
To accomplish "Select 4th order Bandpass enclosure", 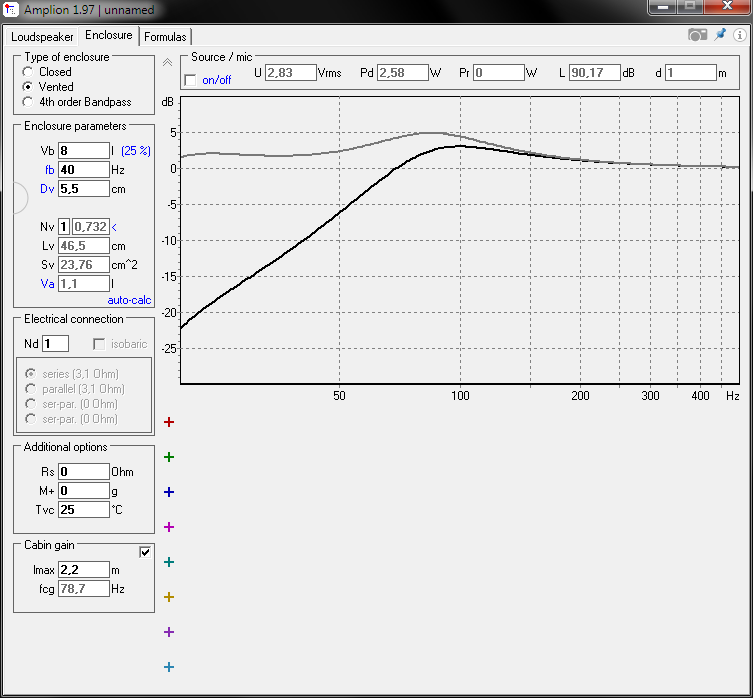I will click(x=28, y=102).
